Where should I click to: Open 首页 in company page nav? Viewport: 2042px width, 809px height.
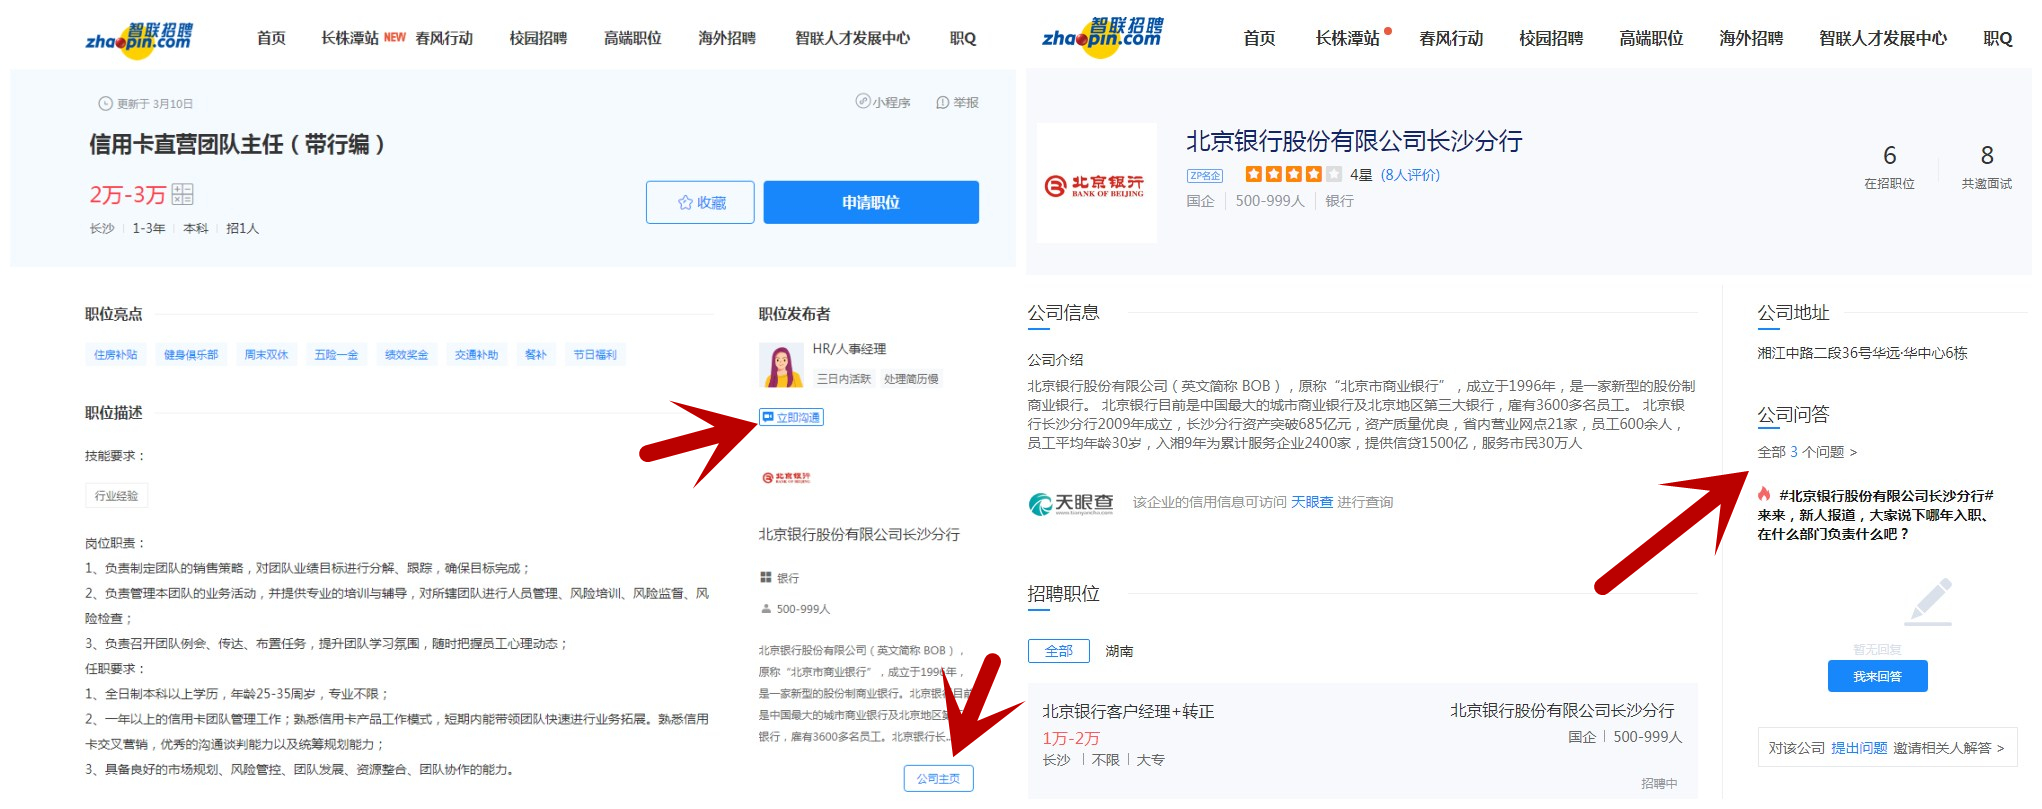[x=1259, y=38]
